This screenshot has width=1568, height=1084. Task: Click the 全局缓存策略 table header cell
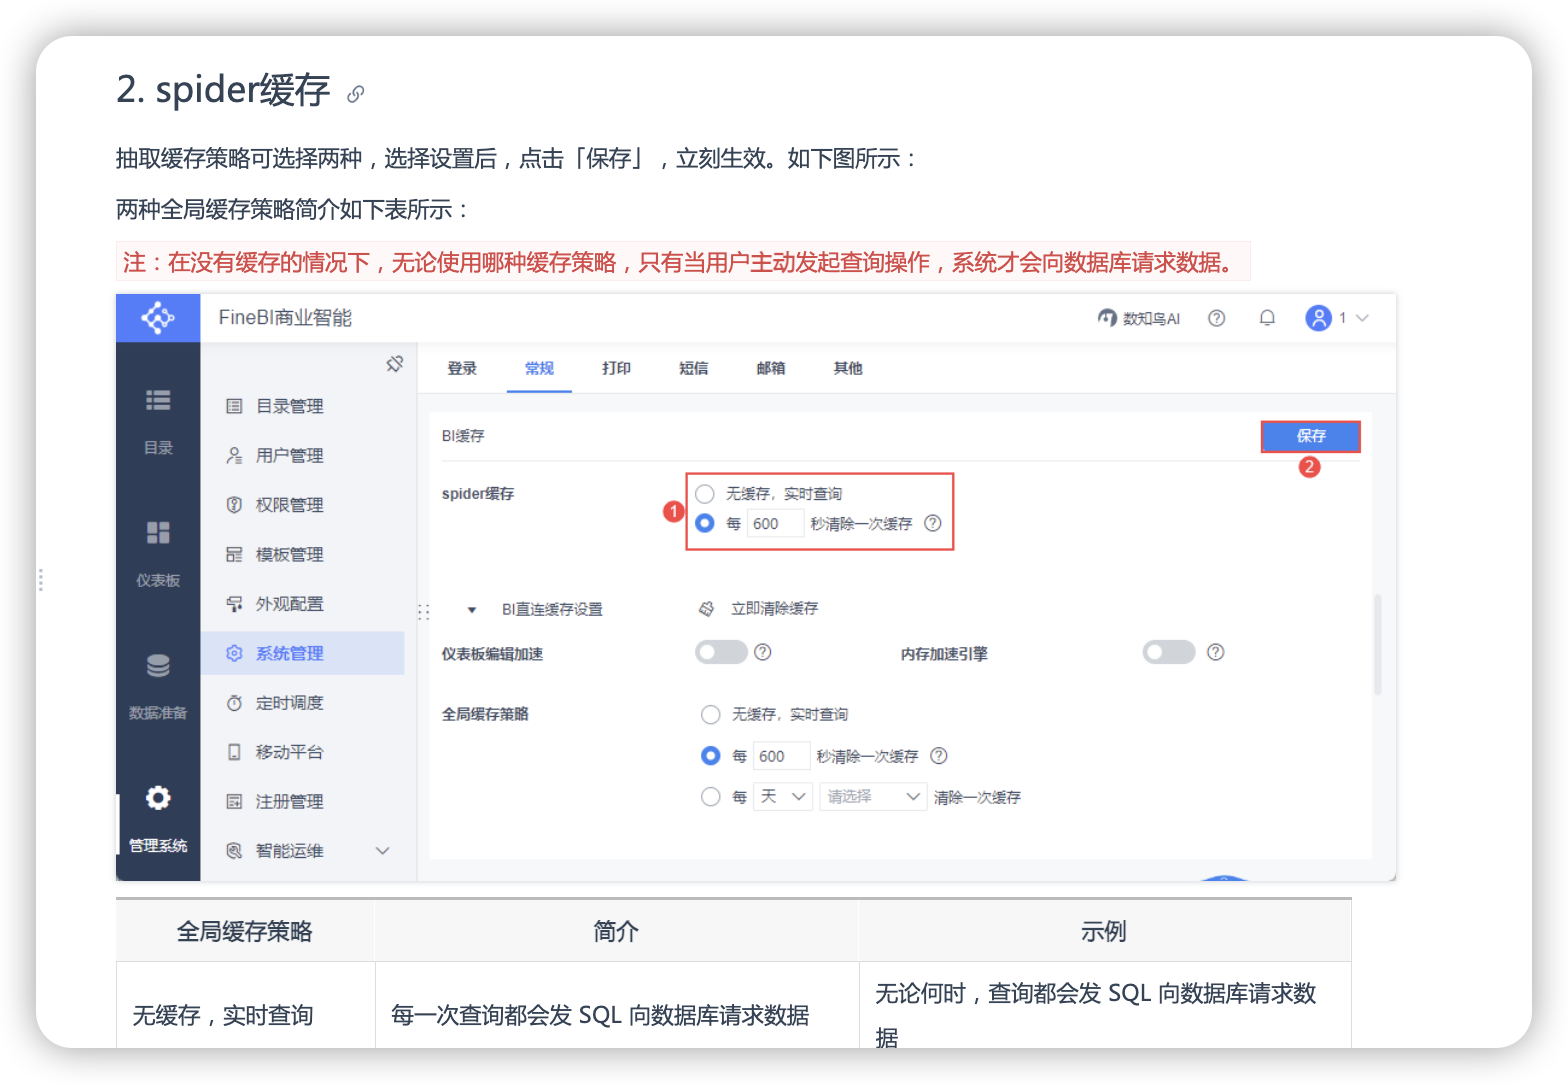[x=245, y=931]
